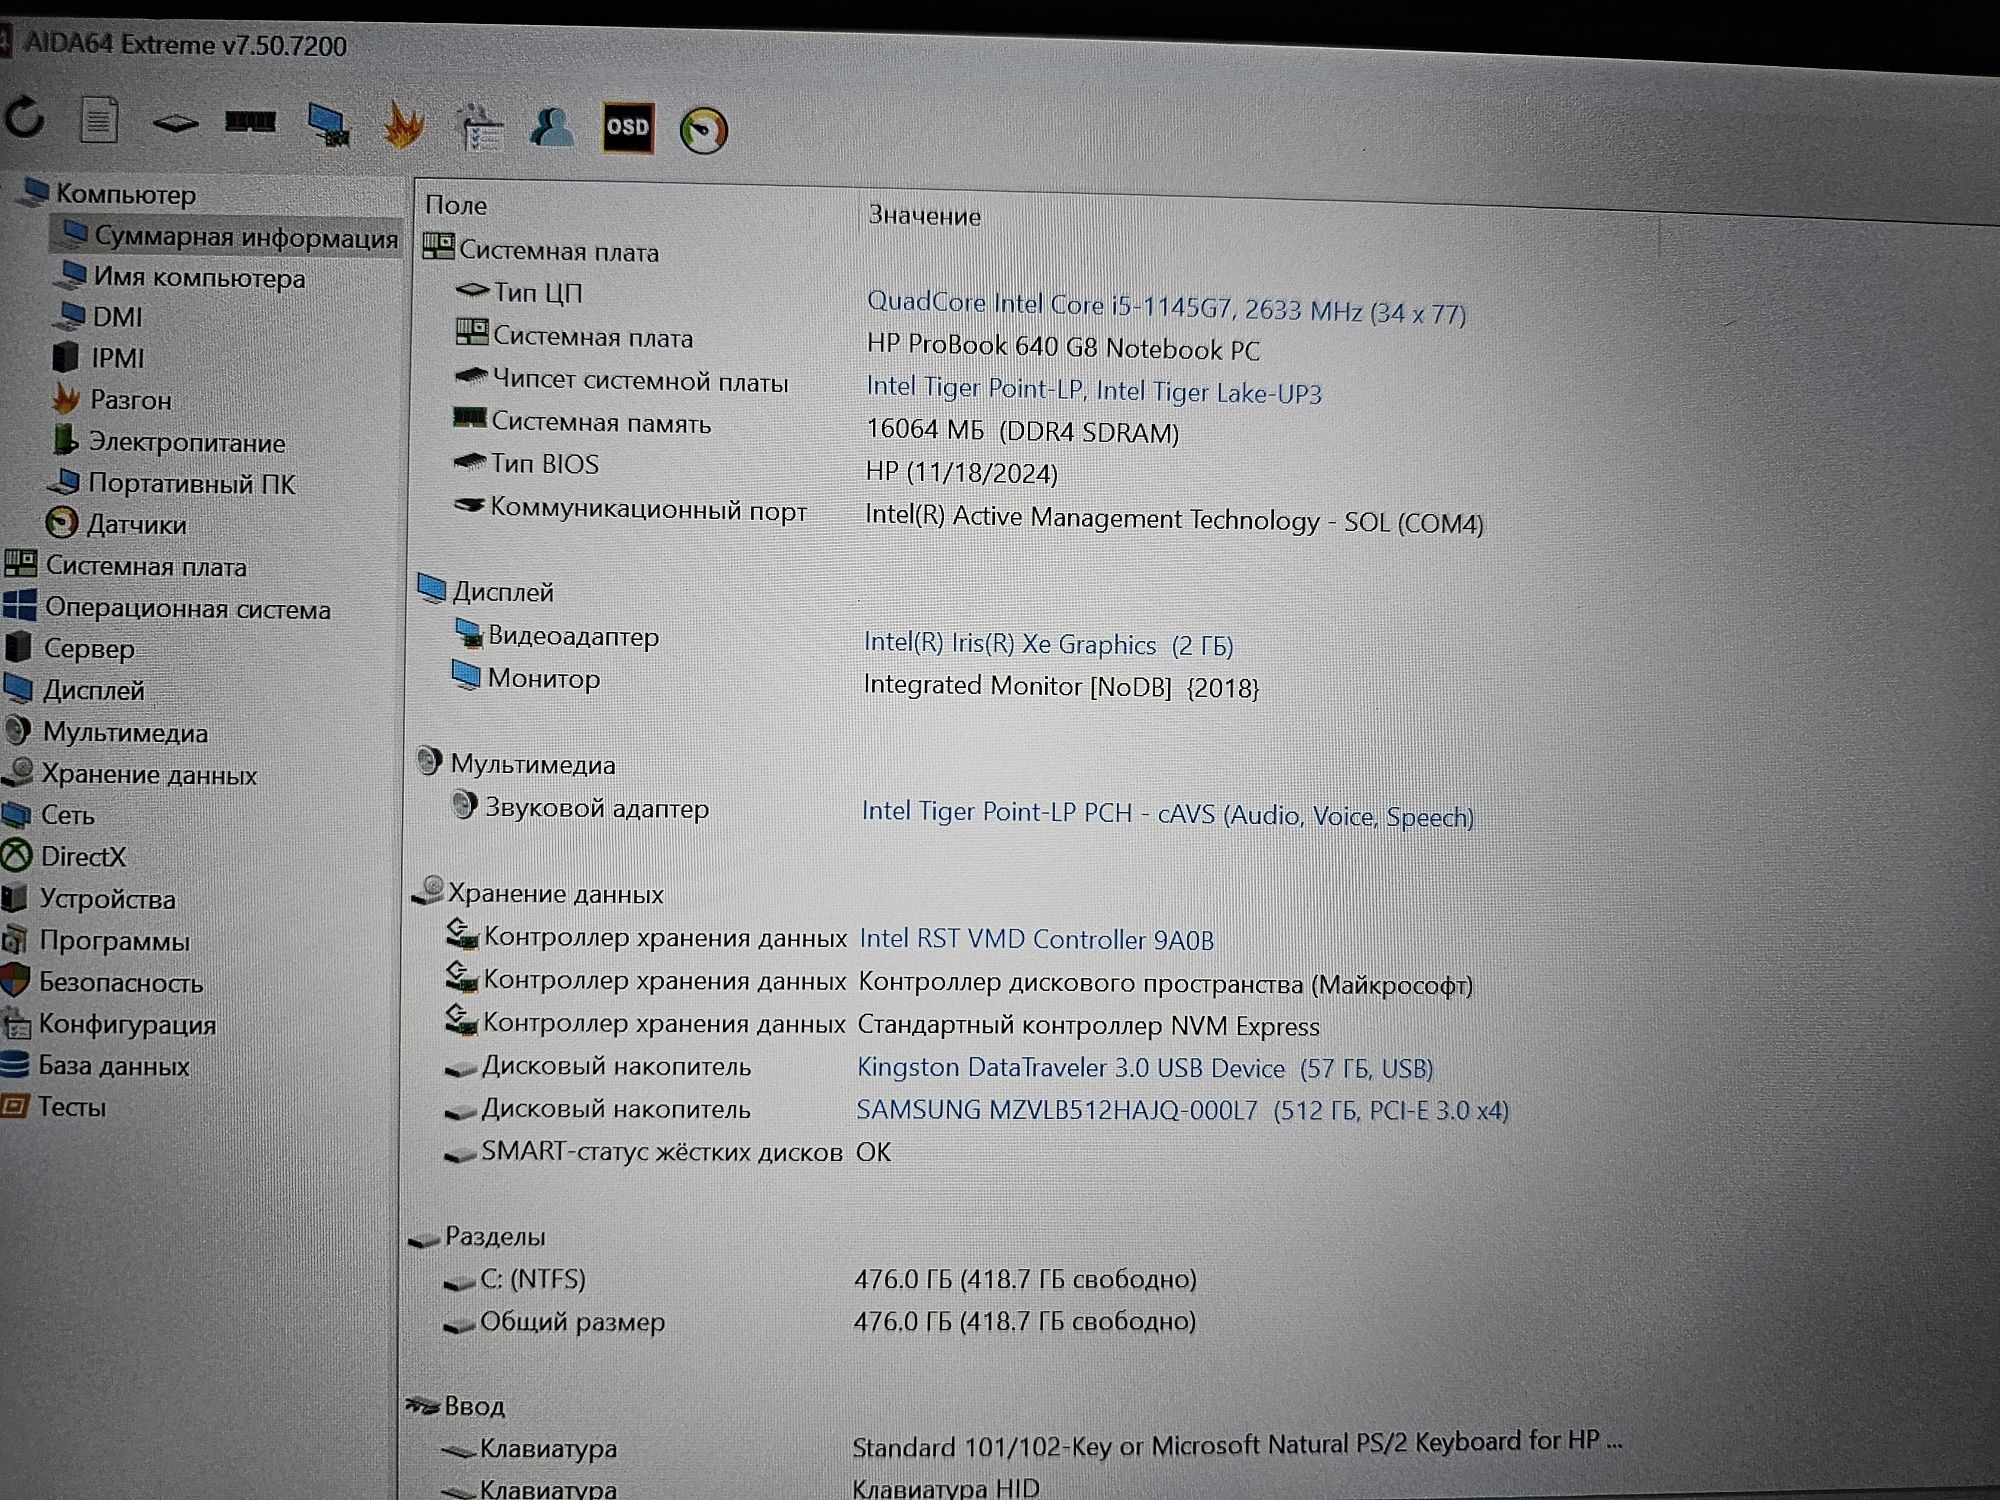Open SAMSUNG MZVLB512HAJQ-000L7 link
This screenshot has height=1500, width=2000.
[x=1182, y=1110]
